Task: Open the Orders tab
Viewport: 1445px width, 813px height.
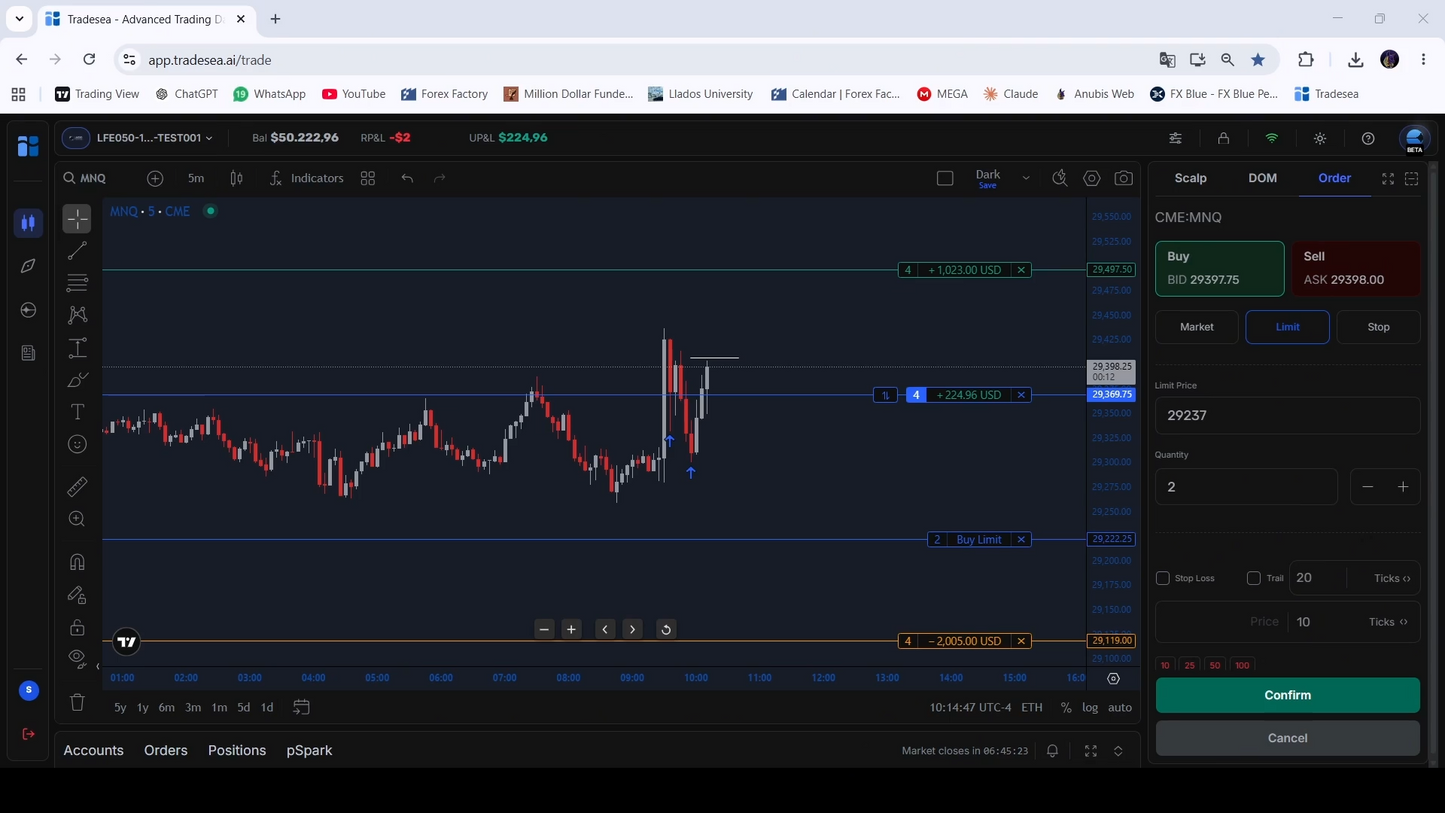Action: [x=165, y=750]
